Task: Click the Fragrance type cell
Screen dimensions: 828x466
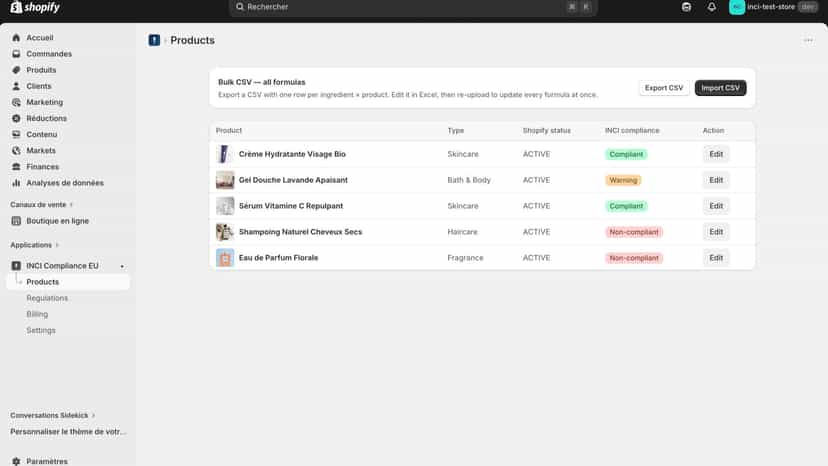Action: (465, 258)
